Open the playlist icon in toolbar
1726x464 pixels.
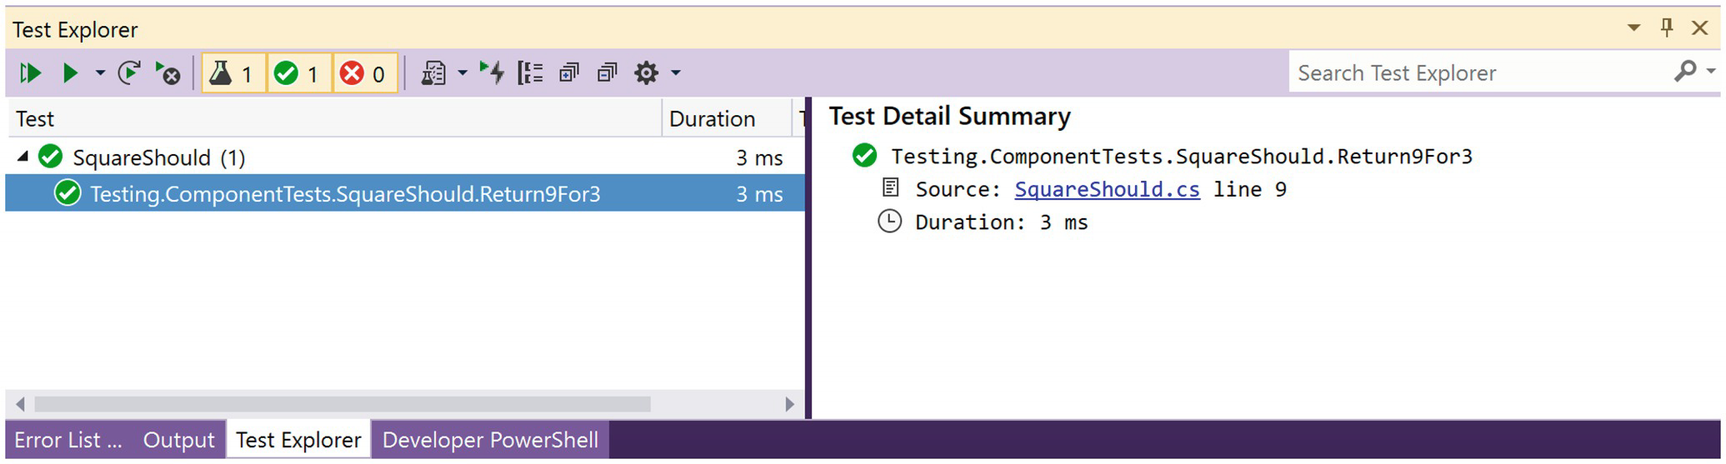(x=434, y=73)
